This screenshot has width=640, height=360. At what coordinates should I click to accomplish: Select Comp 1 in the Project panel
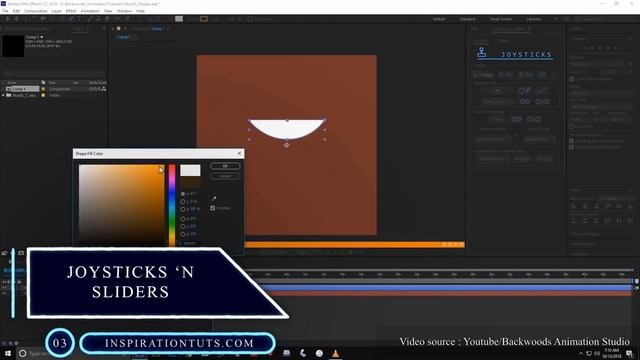pos(22,89)
